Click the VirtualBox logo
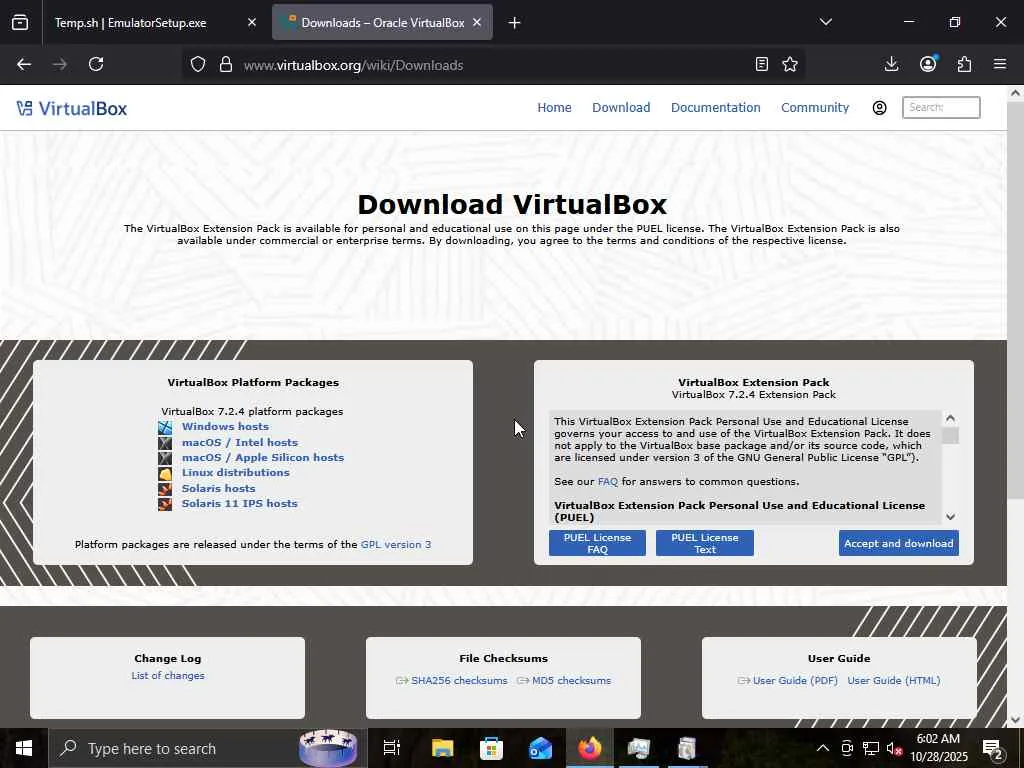This screenshot has width=1024, height=768. tap(72, 108)
